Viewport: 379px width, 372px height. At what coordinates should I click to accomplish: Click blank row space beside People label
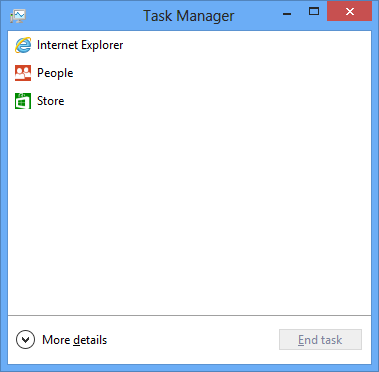[222, 73]
